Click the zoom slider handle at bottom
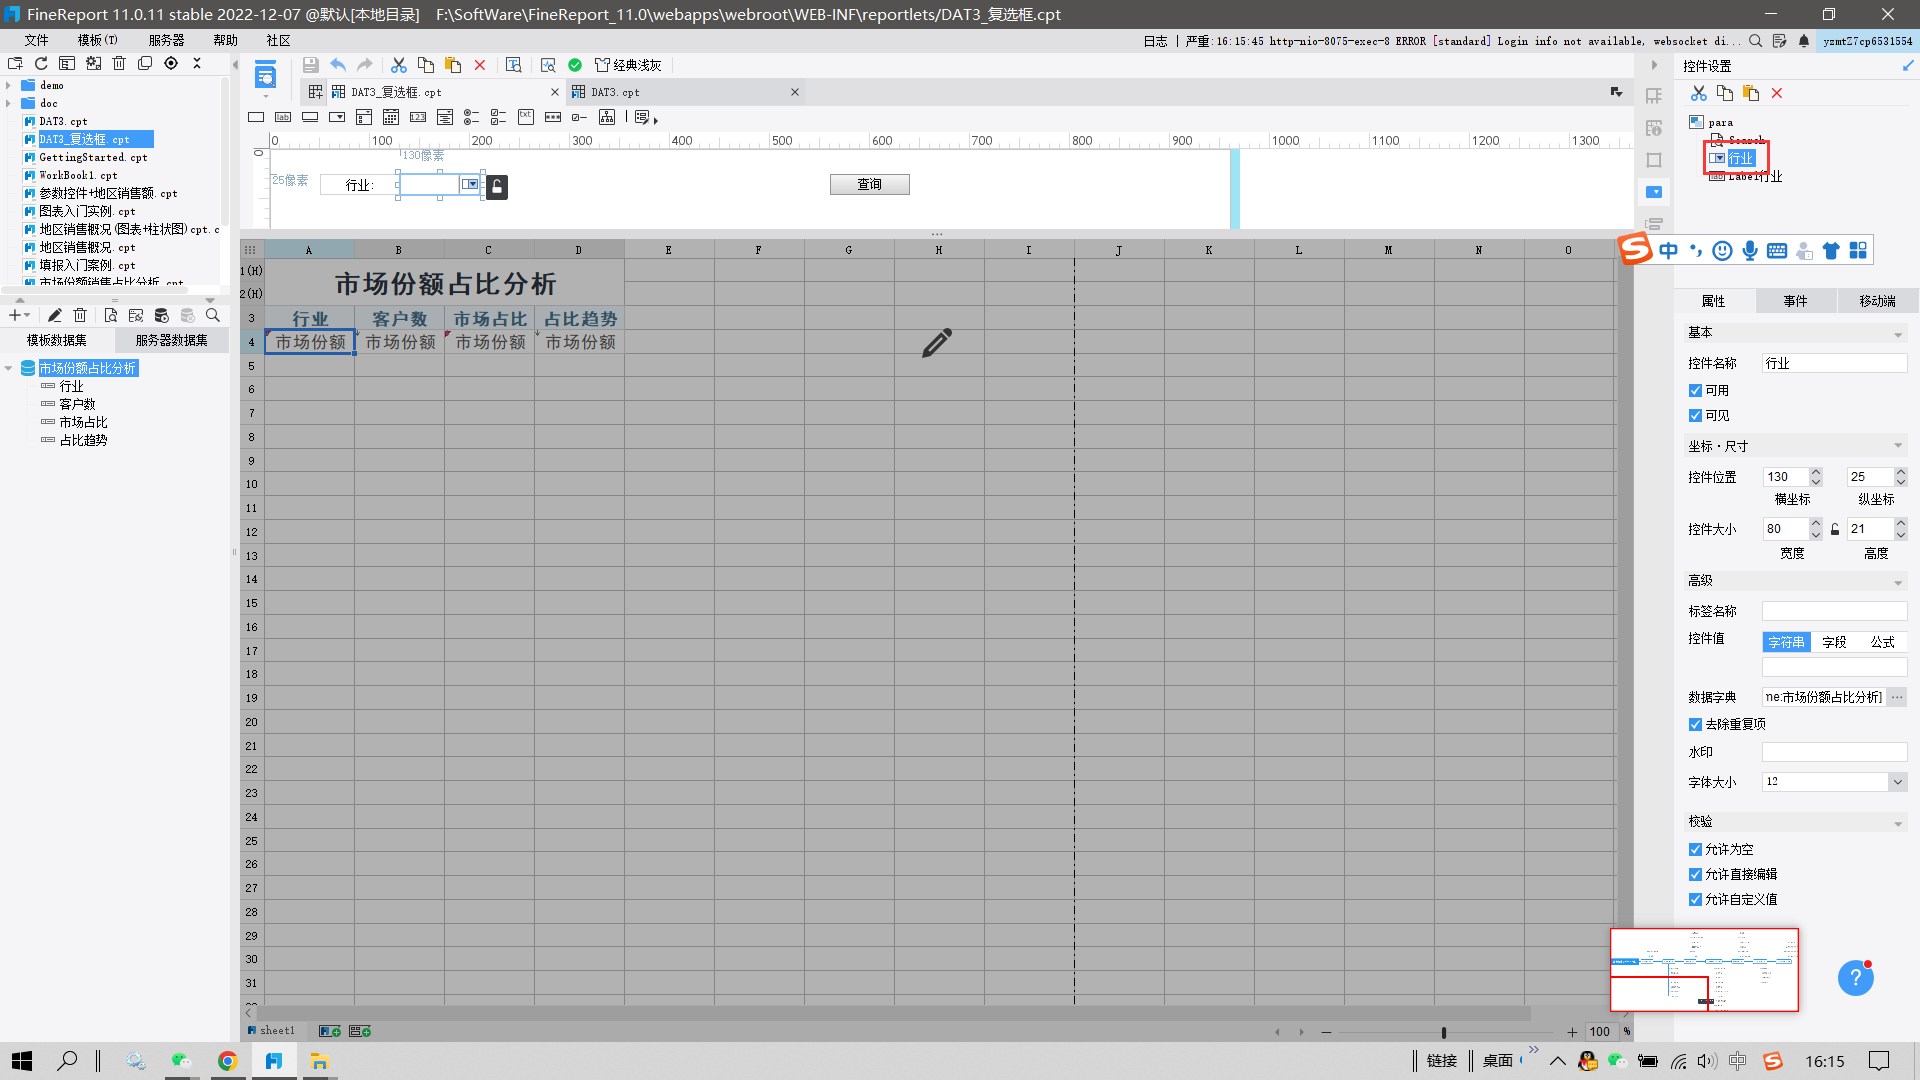This screenshot has width=1920, height=1080. [x=1443, y=1032]
